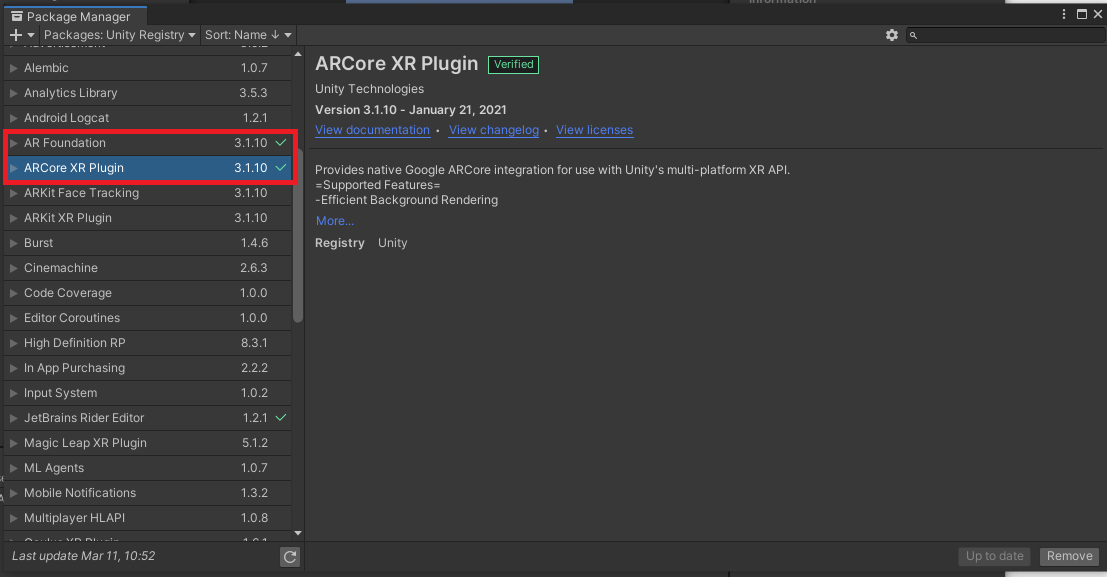Image resolution: width=1107 pixels, height=577 pixels.
Task: Select the Multiplayer HLAPI package
Action: click(148, 518)
